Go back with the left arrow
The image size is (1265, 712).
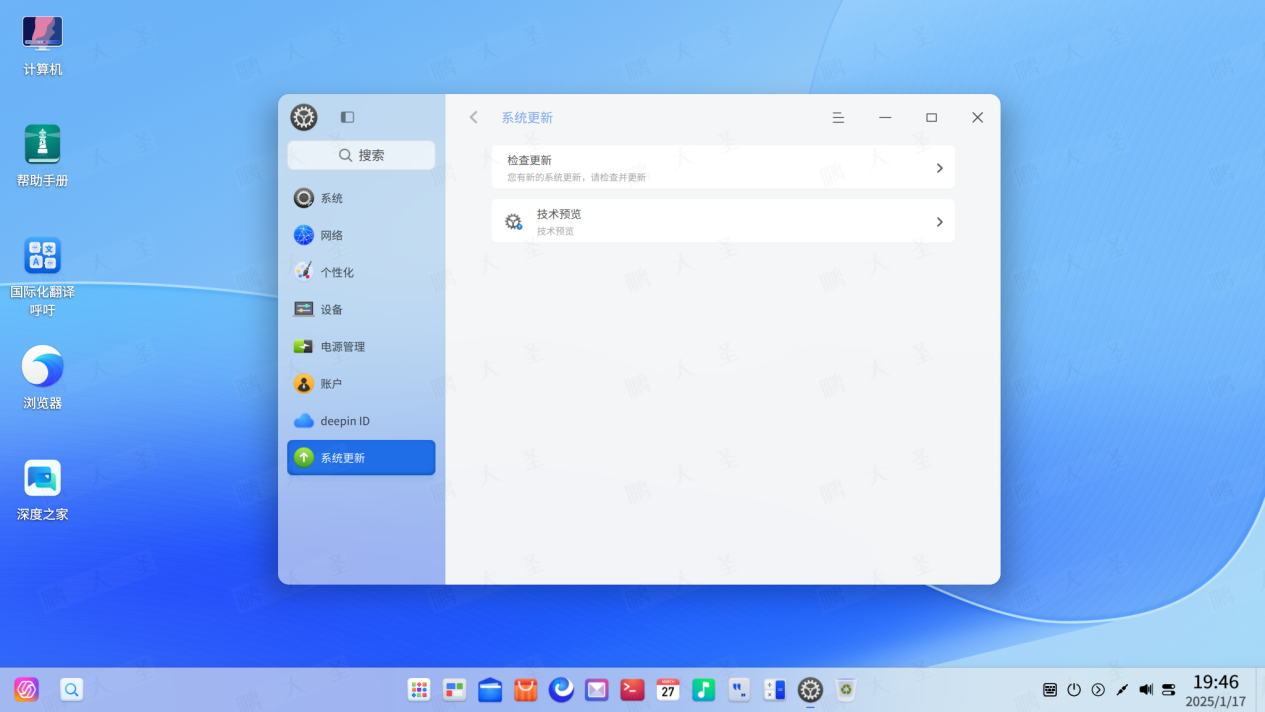474,117
